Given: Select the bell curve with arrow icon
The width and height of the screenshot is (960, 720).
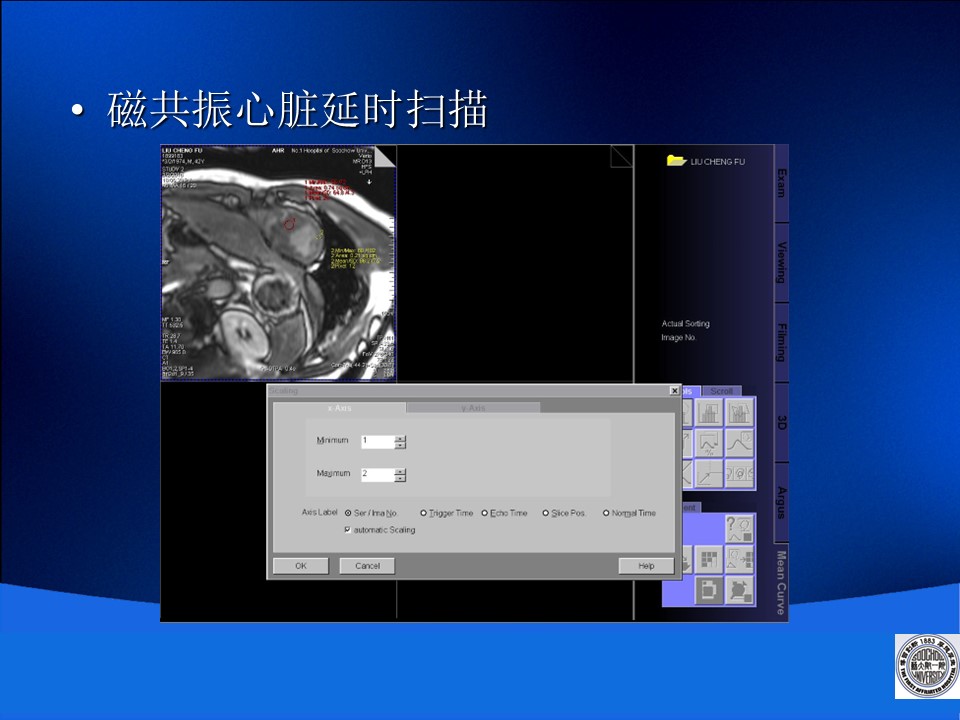Looking at the screenshot, I should tap(740, 443).
